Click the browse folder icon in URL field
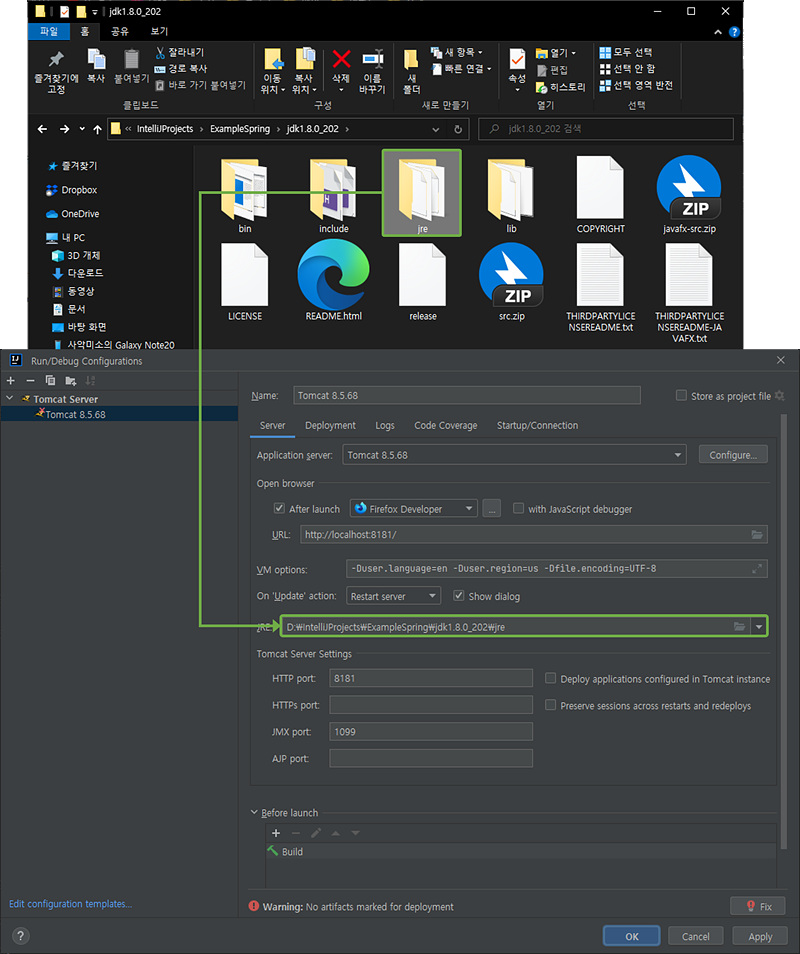 tap(757, 535)
